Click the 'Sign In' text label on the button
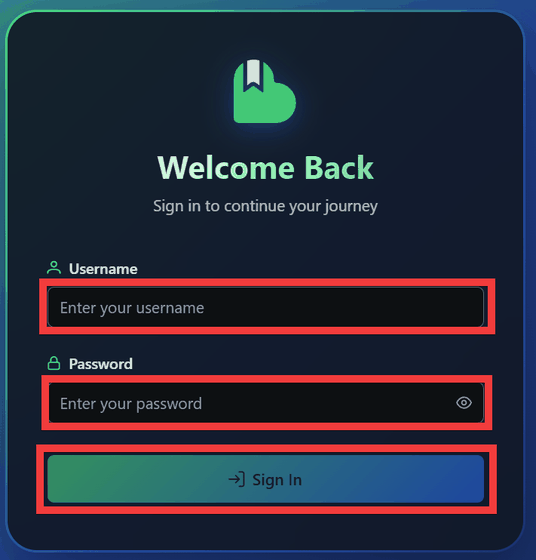 (x=277, y=480)
